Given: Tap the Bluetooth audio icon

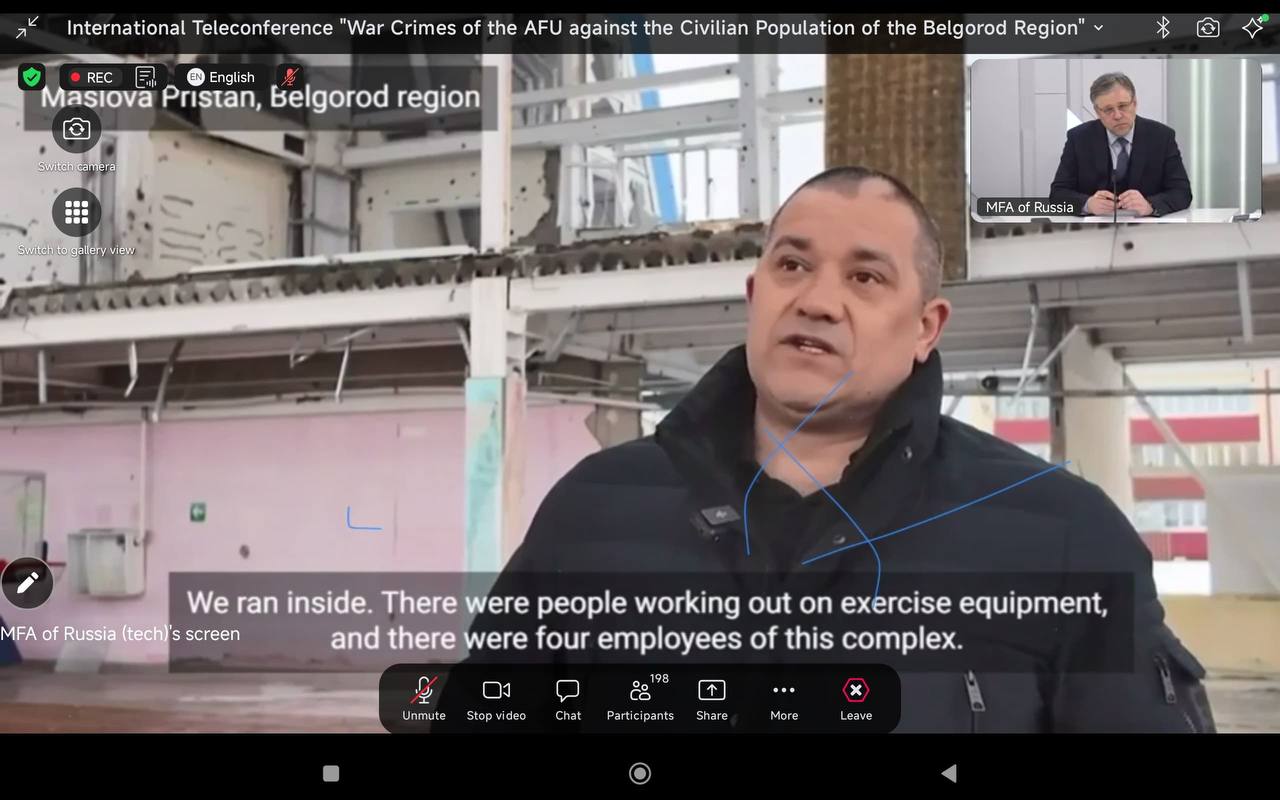Looking at the screenshot, I should pyautogui.click(x=1163, y=27).
